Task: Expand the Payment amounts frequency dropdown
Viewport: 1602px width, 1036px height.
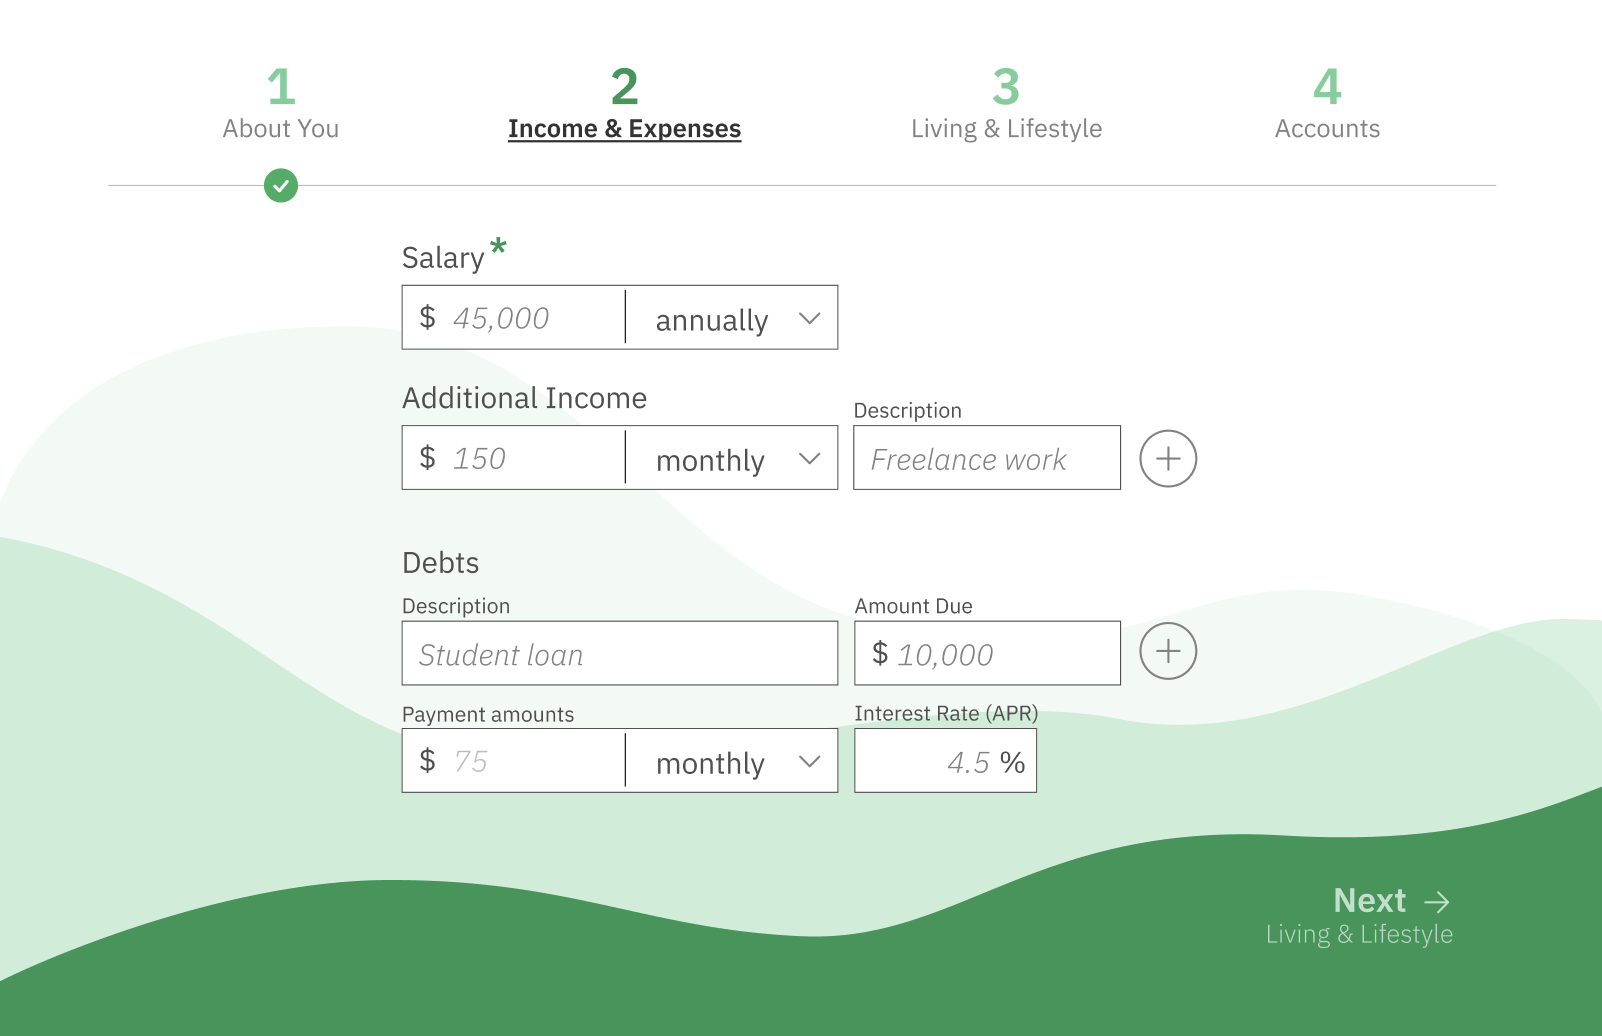Action: (x=731, y=761)
